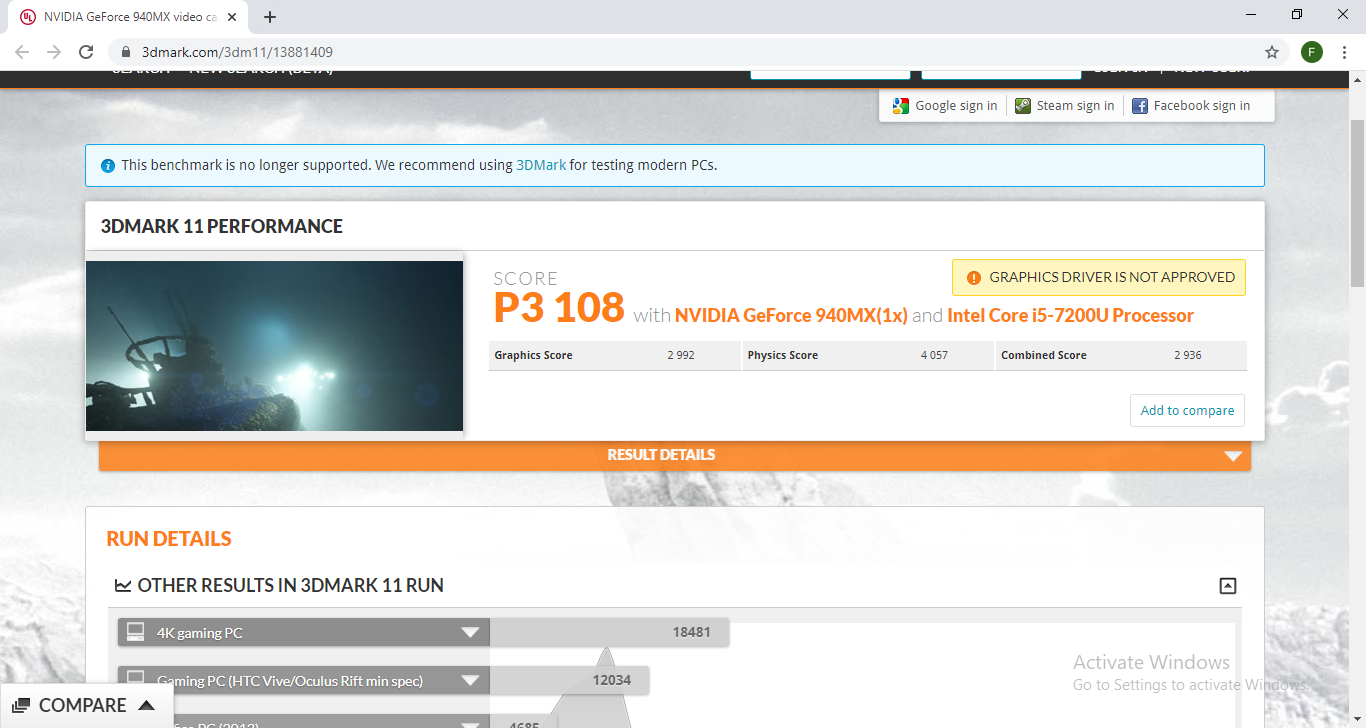Image resolution: width=1366 pixels, height=728 pixels.
Task: Open the Chrome three-dot menu
Action: point(1345,52)
